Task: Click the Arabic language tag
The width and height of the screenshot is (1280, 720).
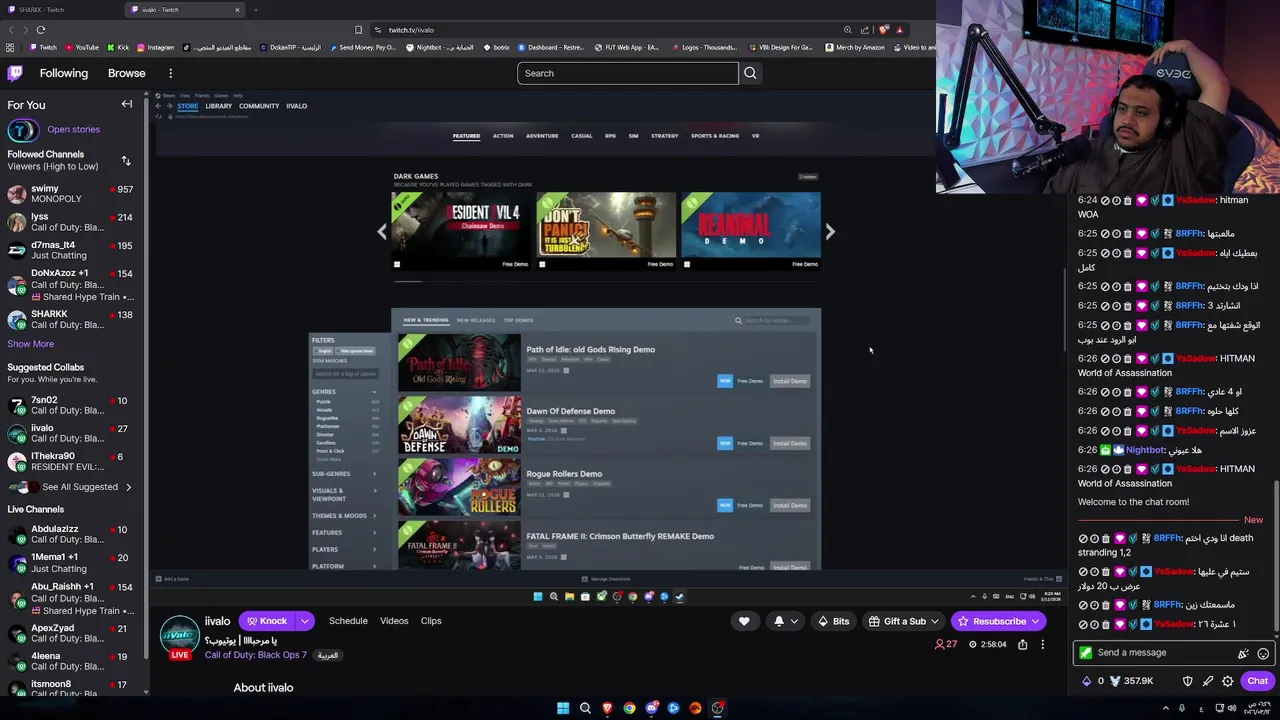Action: [328, 655]
